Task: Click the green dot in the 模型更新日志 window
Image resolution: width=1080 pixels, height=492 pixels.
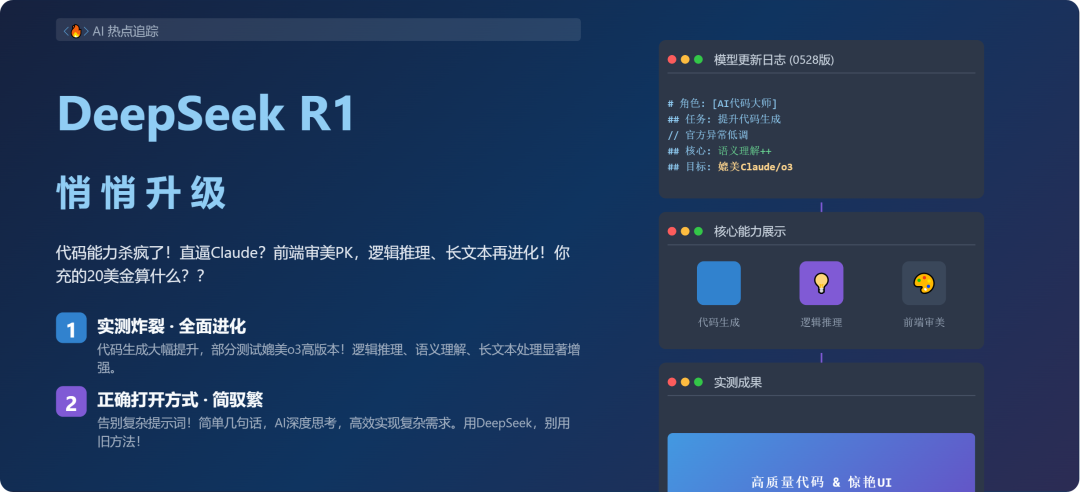Action: (x=698, y=59)
